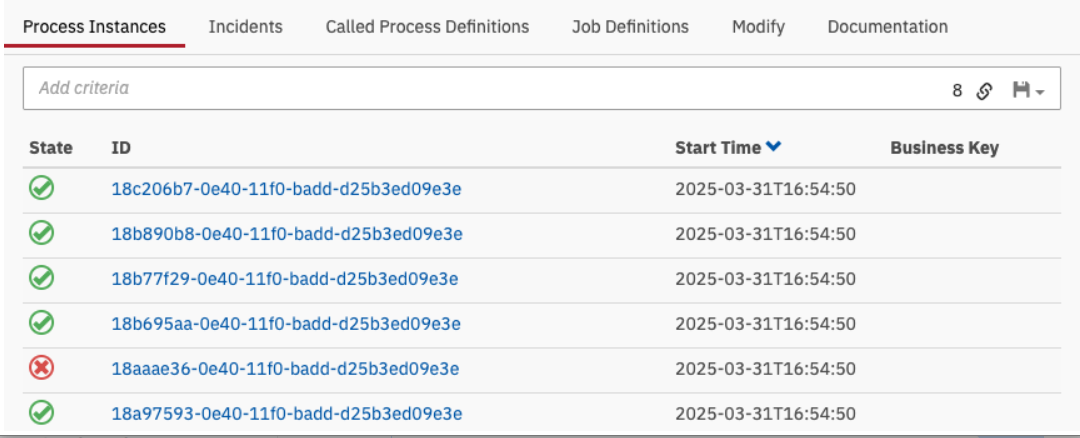The image size is (1080, 438).
Task: Click green check state icon for instance 18b77f29
Action: (41, 278)
